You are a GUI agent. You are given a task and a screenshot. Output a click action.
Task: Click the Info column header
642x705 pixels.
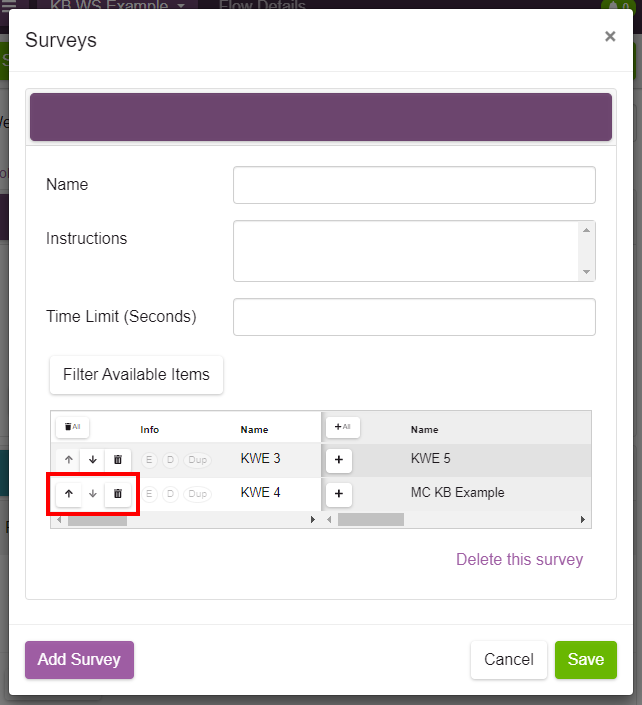[149, 430]
